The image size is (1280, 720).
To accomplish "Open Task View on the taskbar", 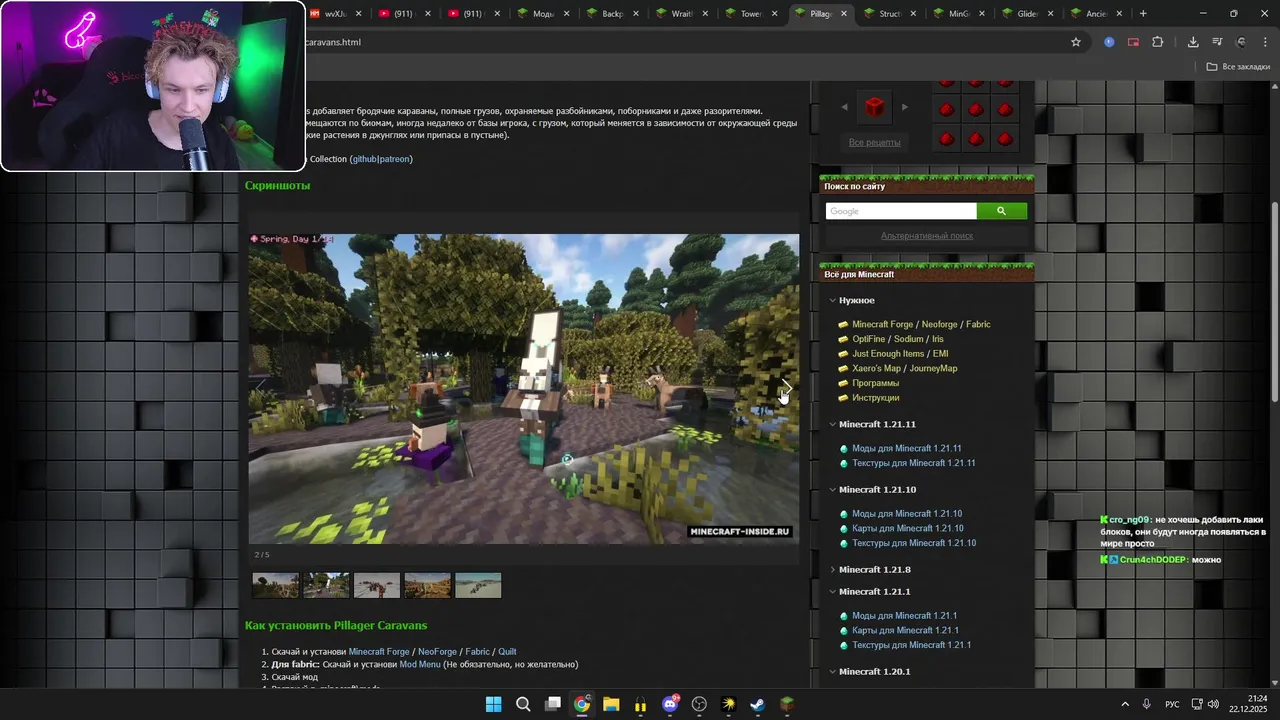I will tap(553, 704).
